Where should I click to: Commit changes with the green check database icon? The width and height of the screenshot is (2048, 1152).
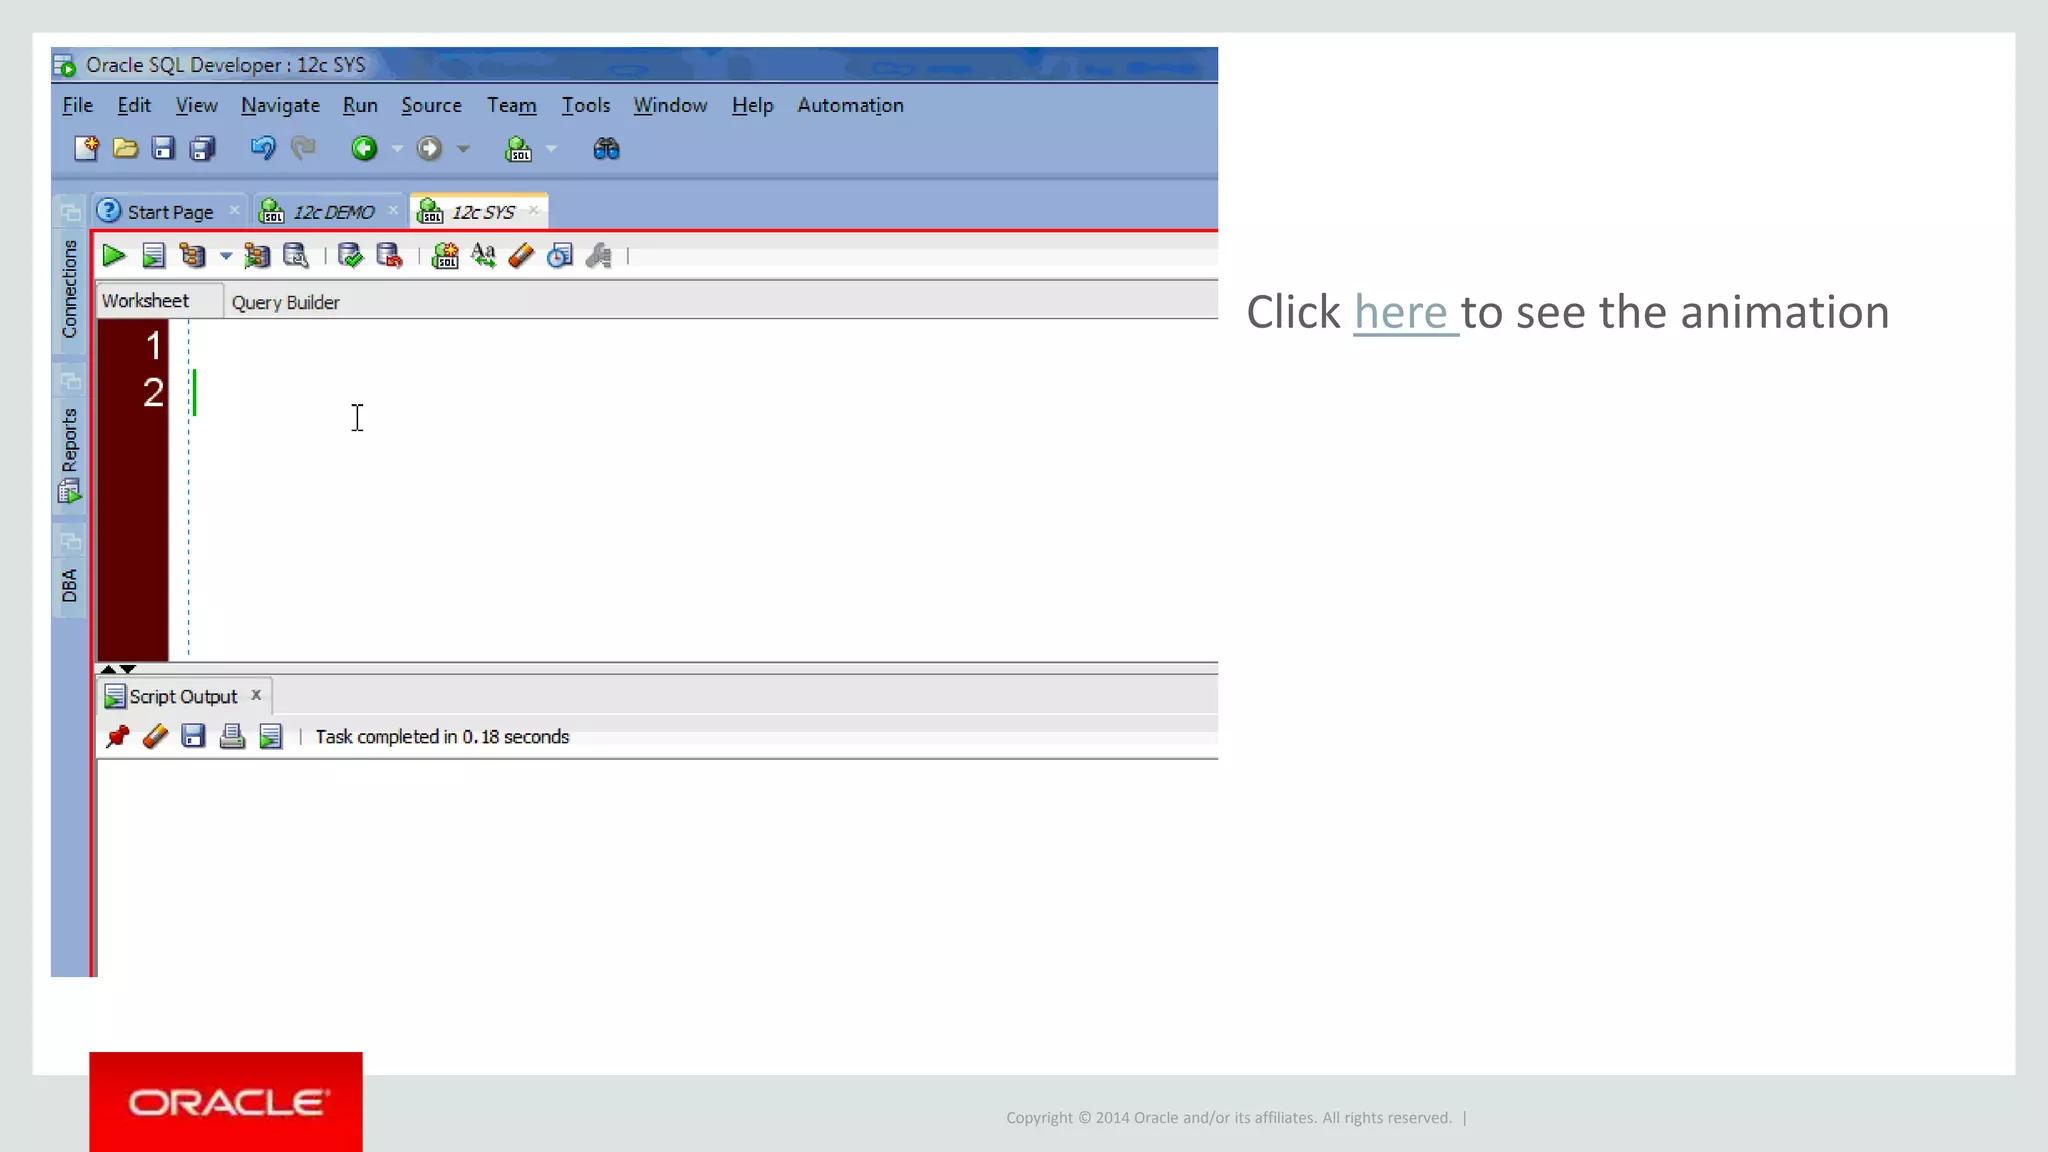(350, 256)
